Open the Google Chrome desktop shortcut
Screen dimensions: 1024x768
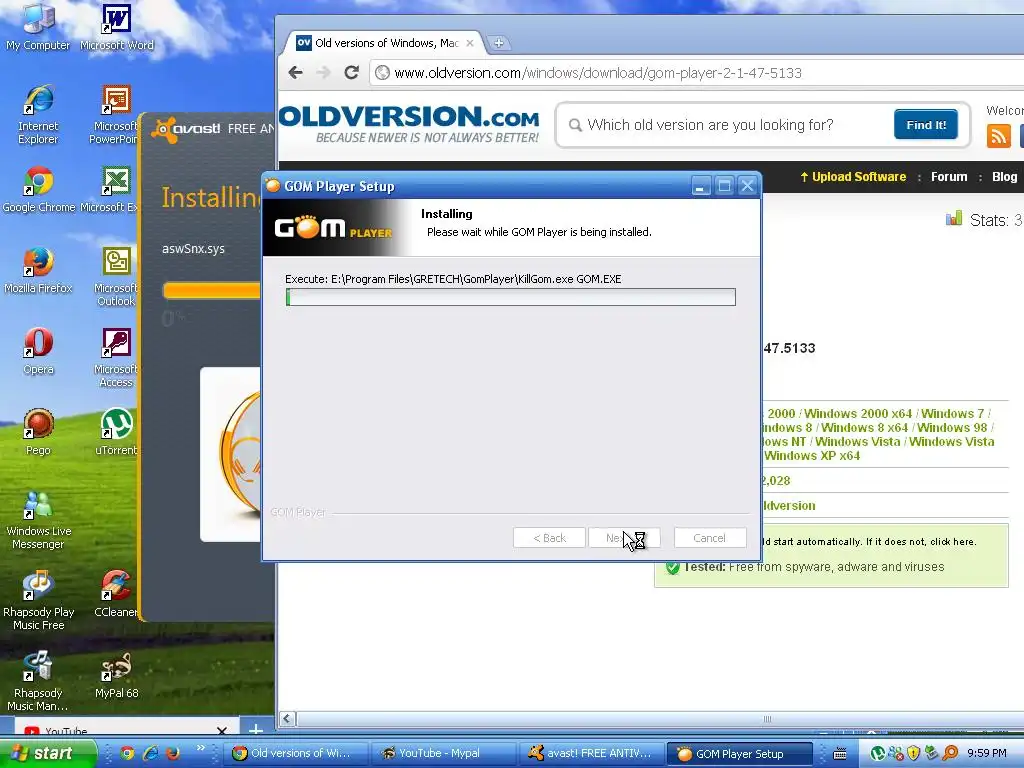(39, 189)
